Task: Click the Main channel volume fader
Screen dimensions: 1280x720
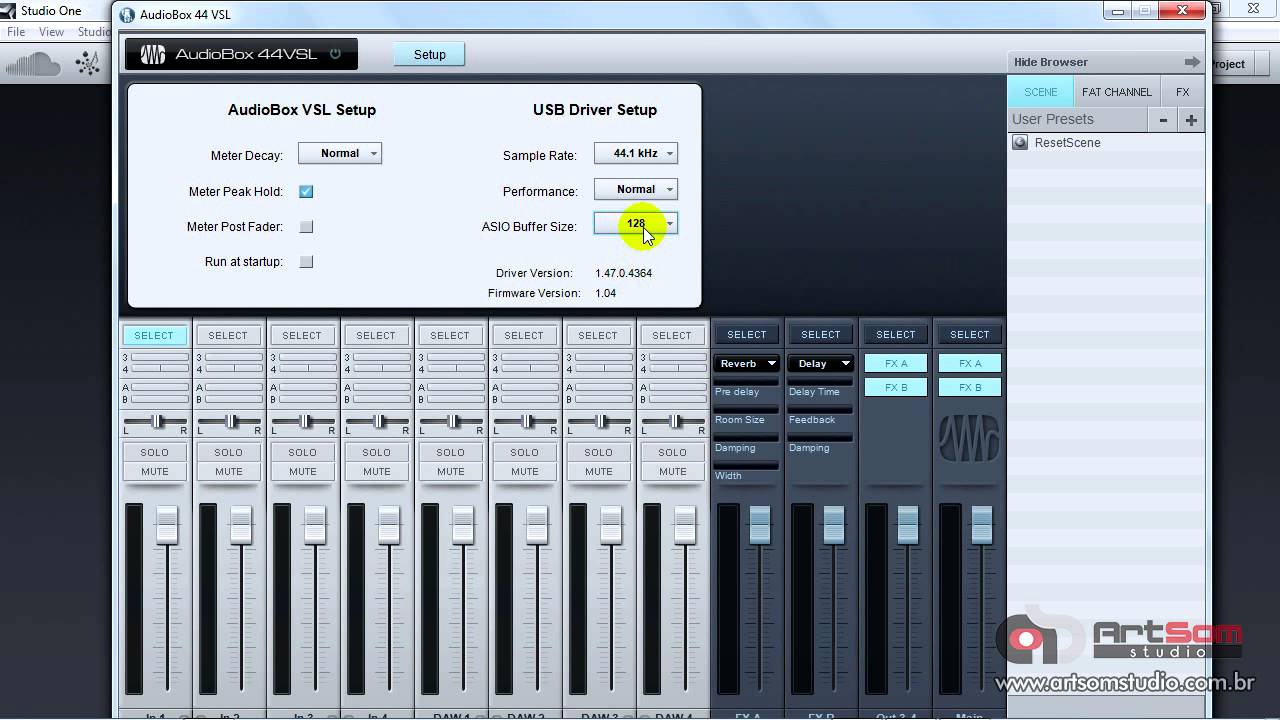Action: (982, 524)
